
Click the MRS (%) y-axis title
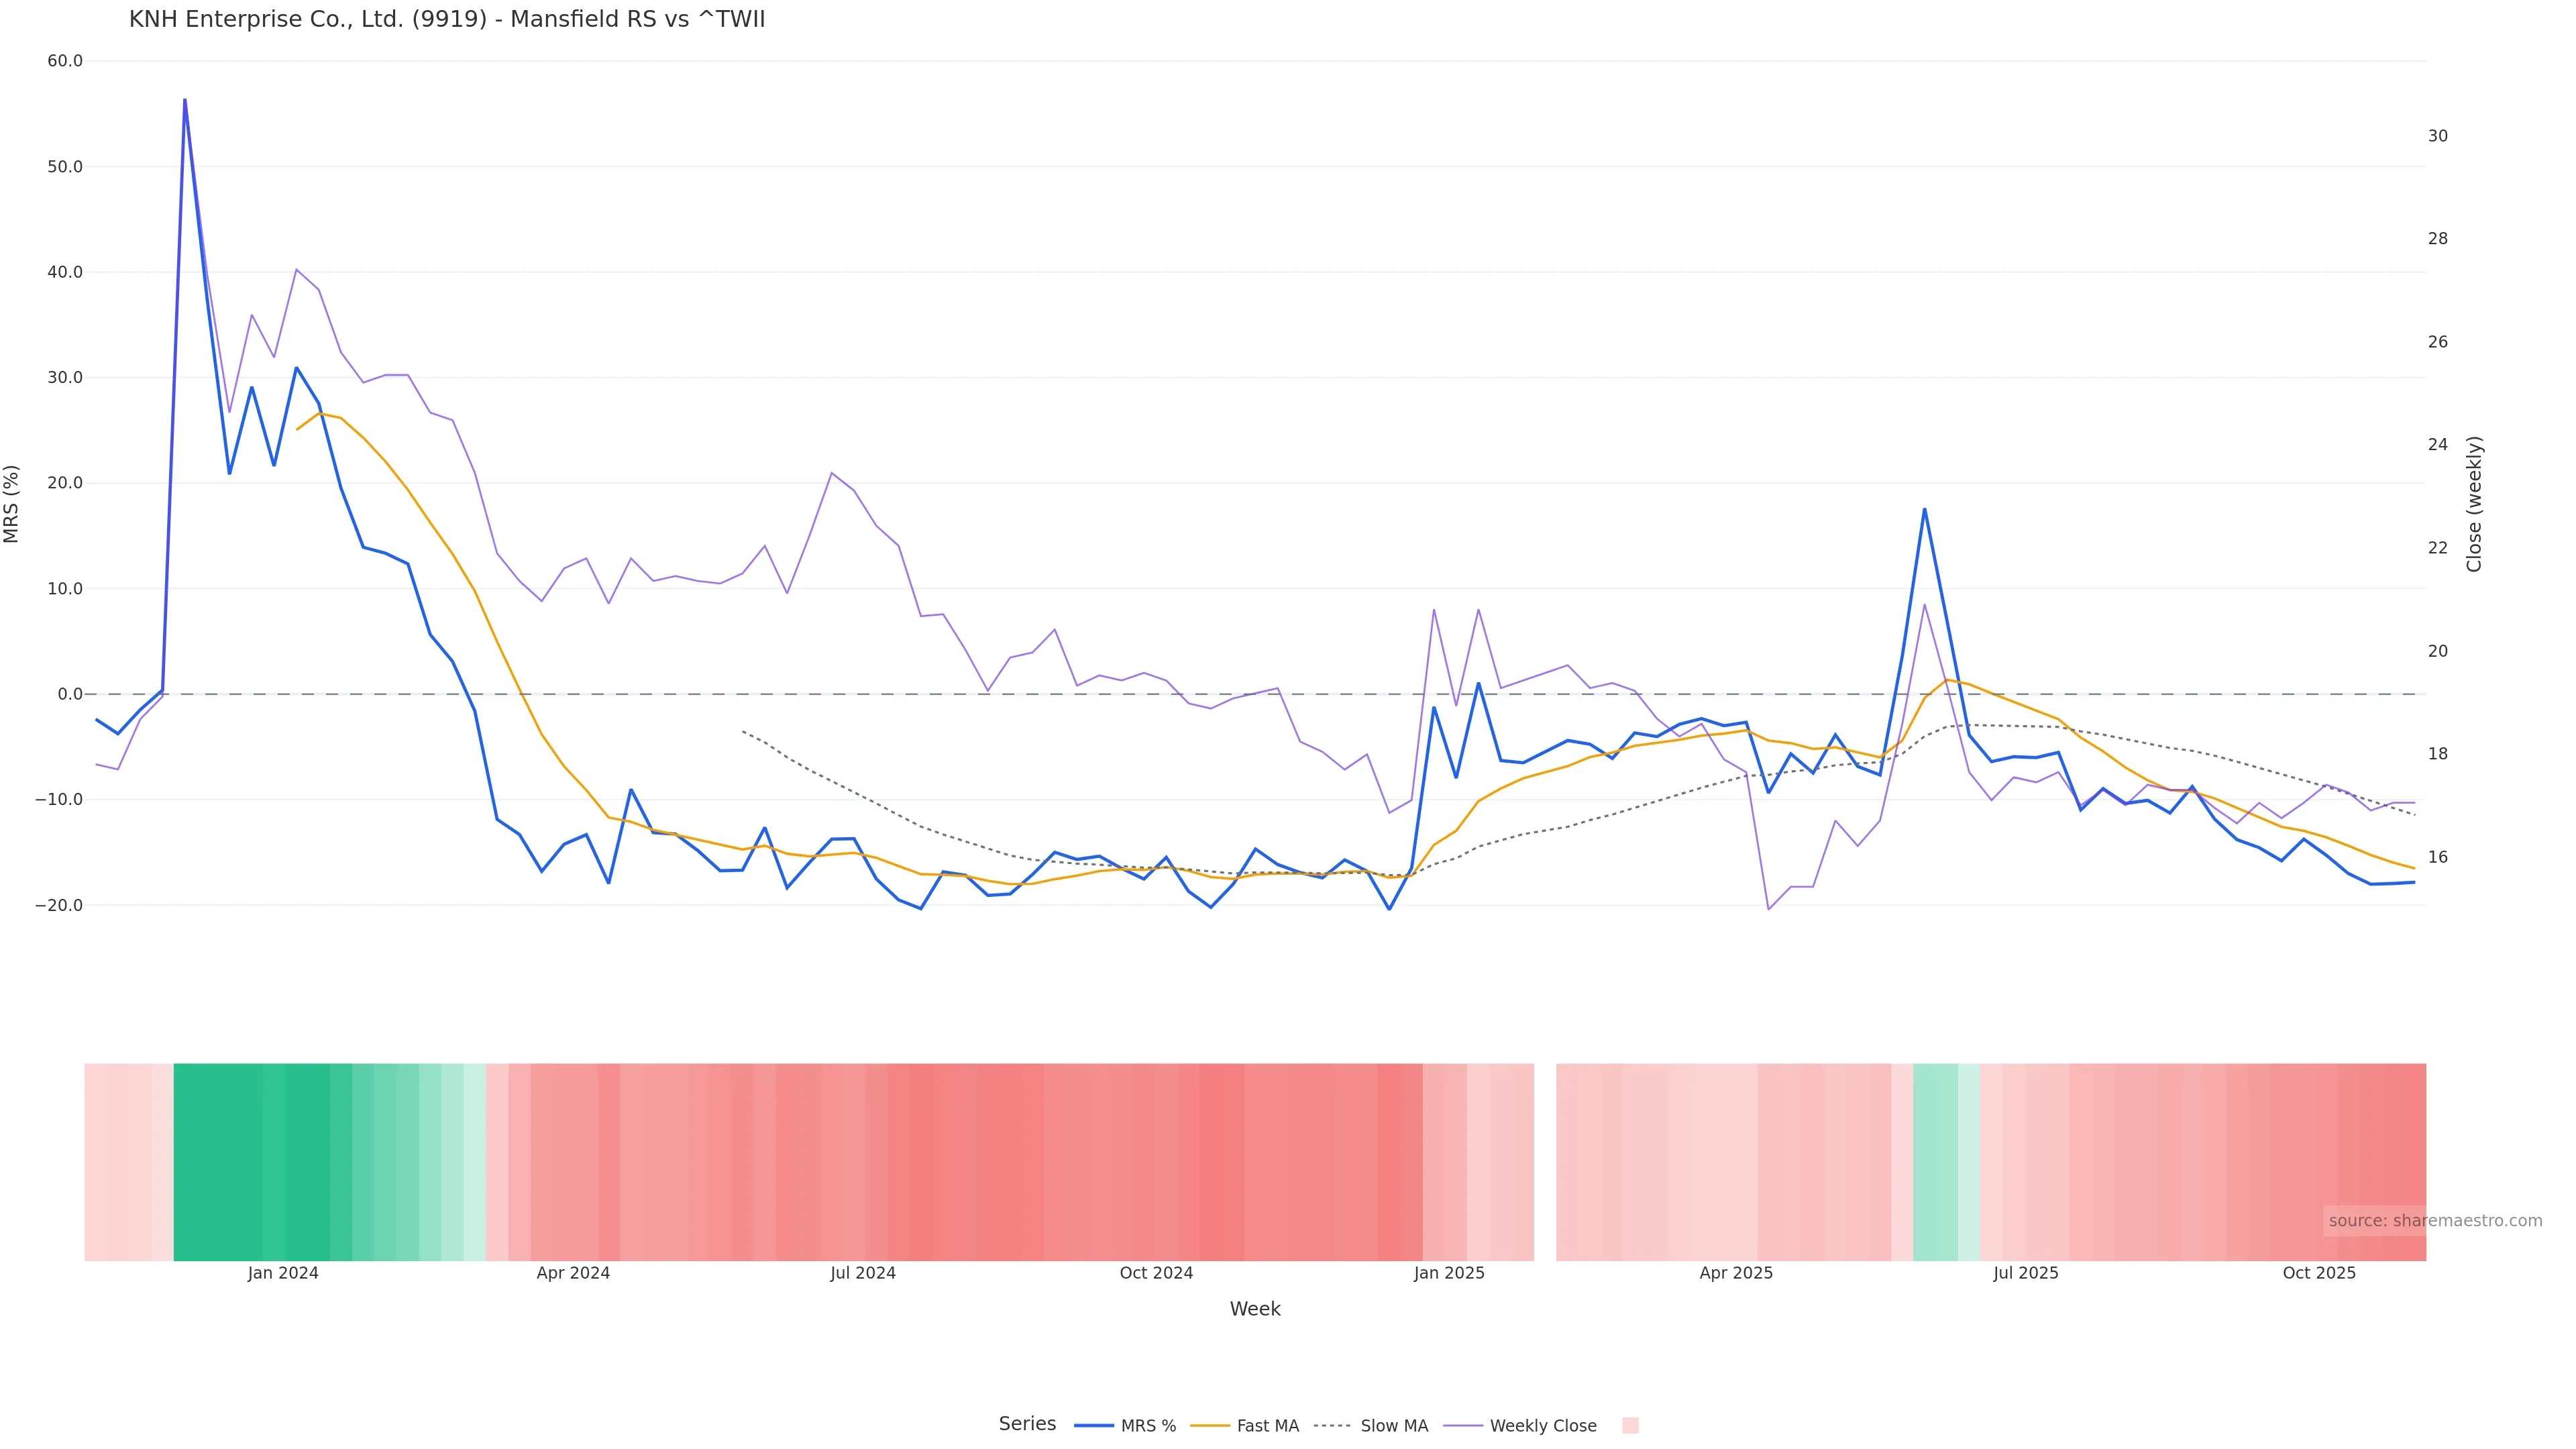pos(12,504)
